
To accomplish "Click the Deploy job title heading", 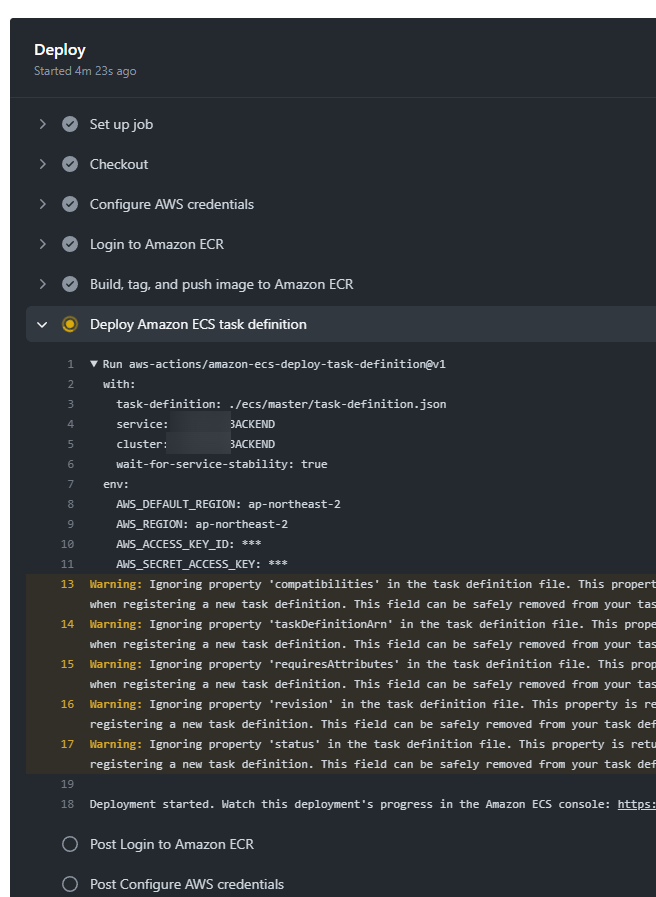I will [x=60, y=50].
